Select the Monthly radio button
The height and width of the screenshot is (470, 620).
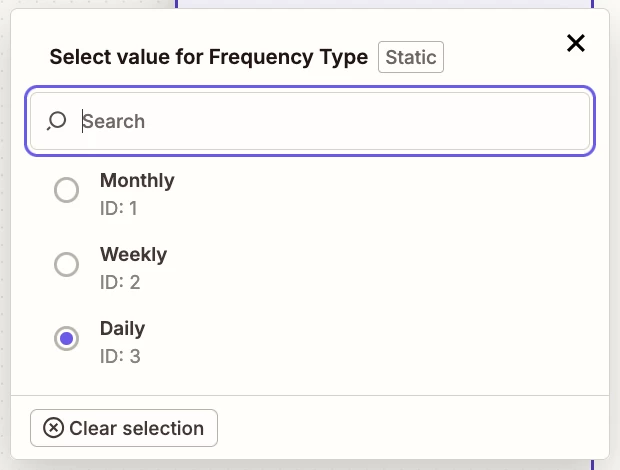[x=66, y=190]
